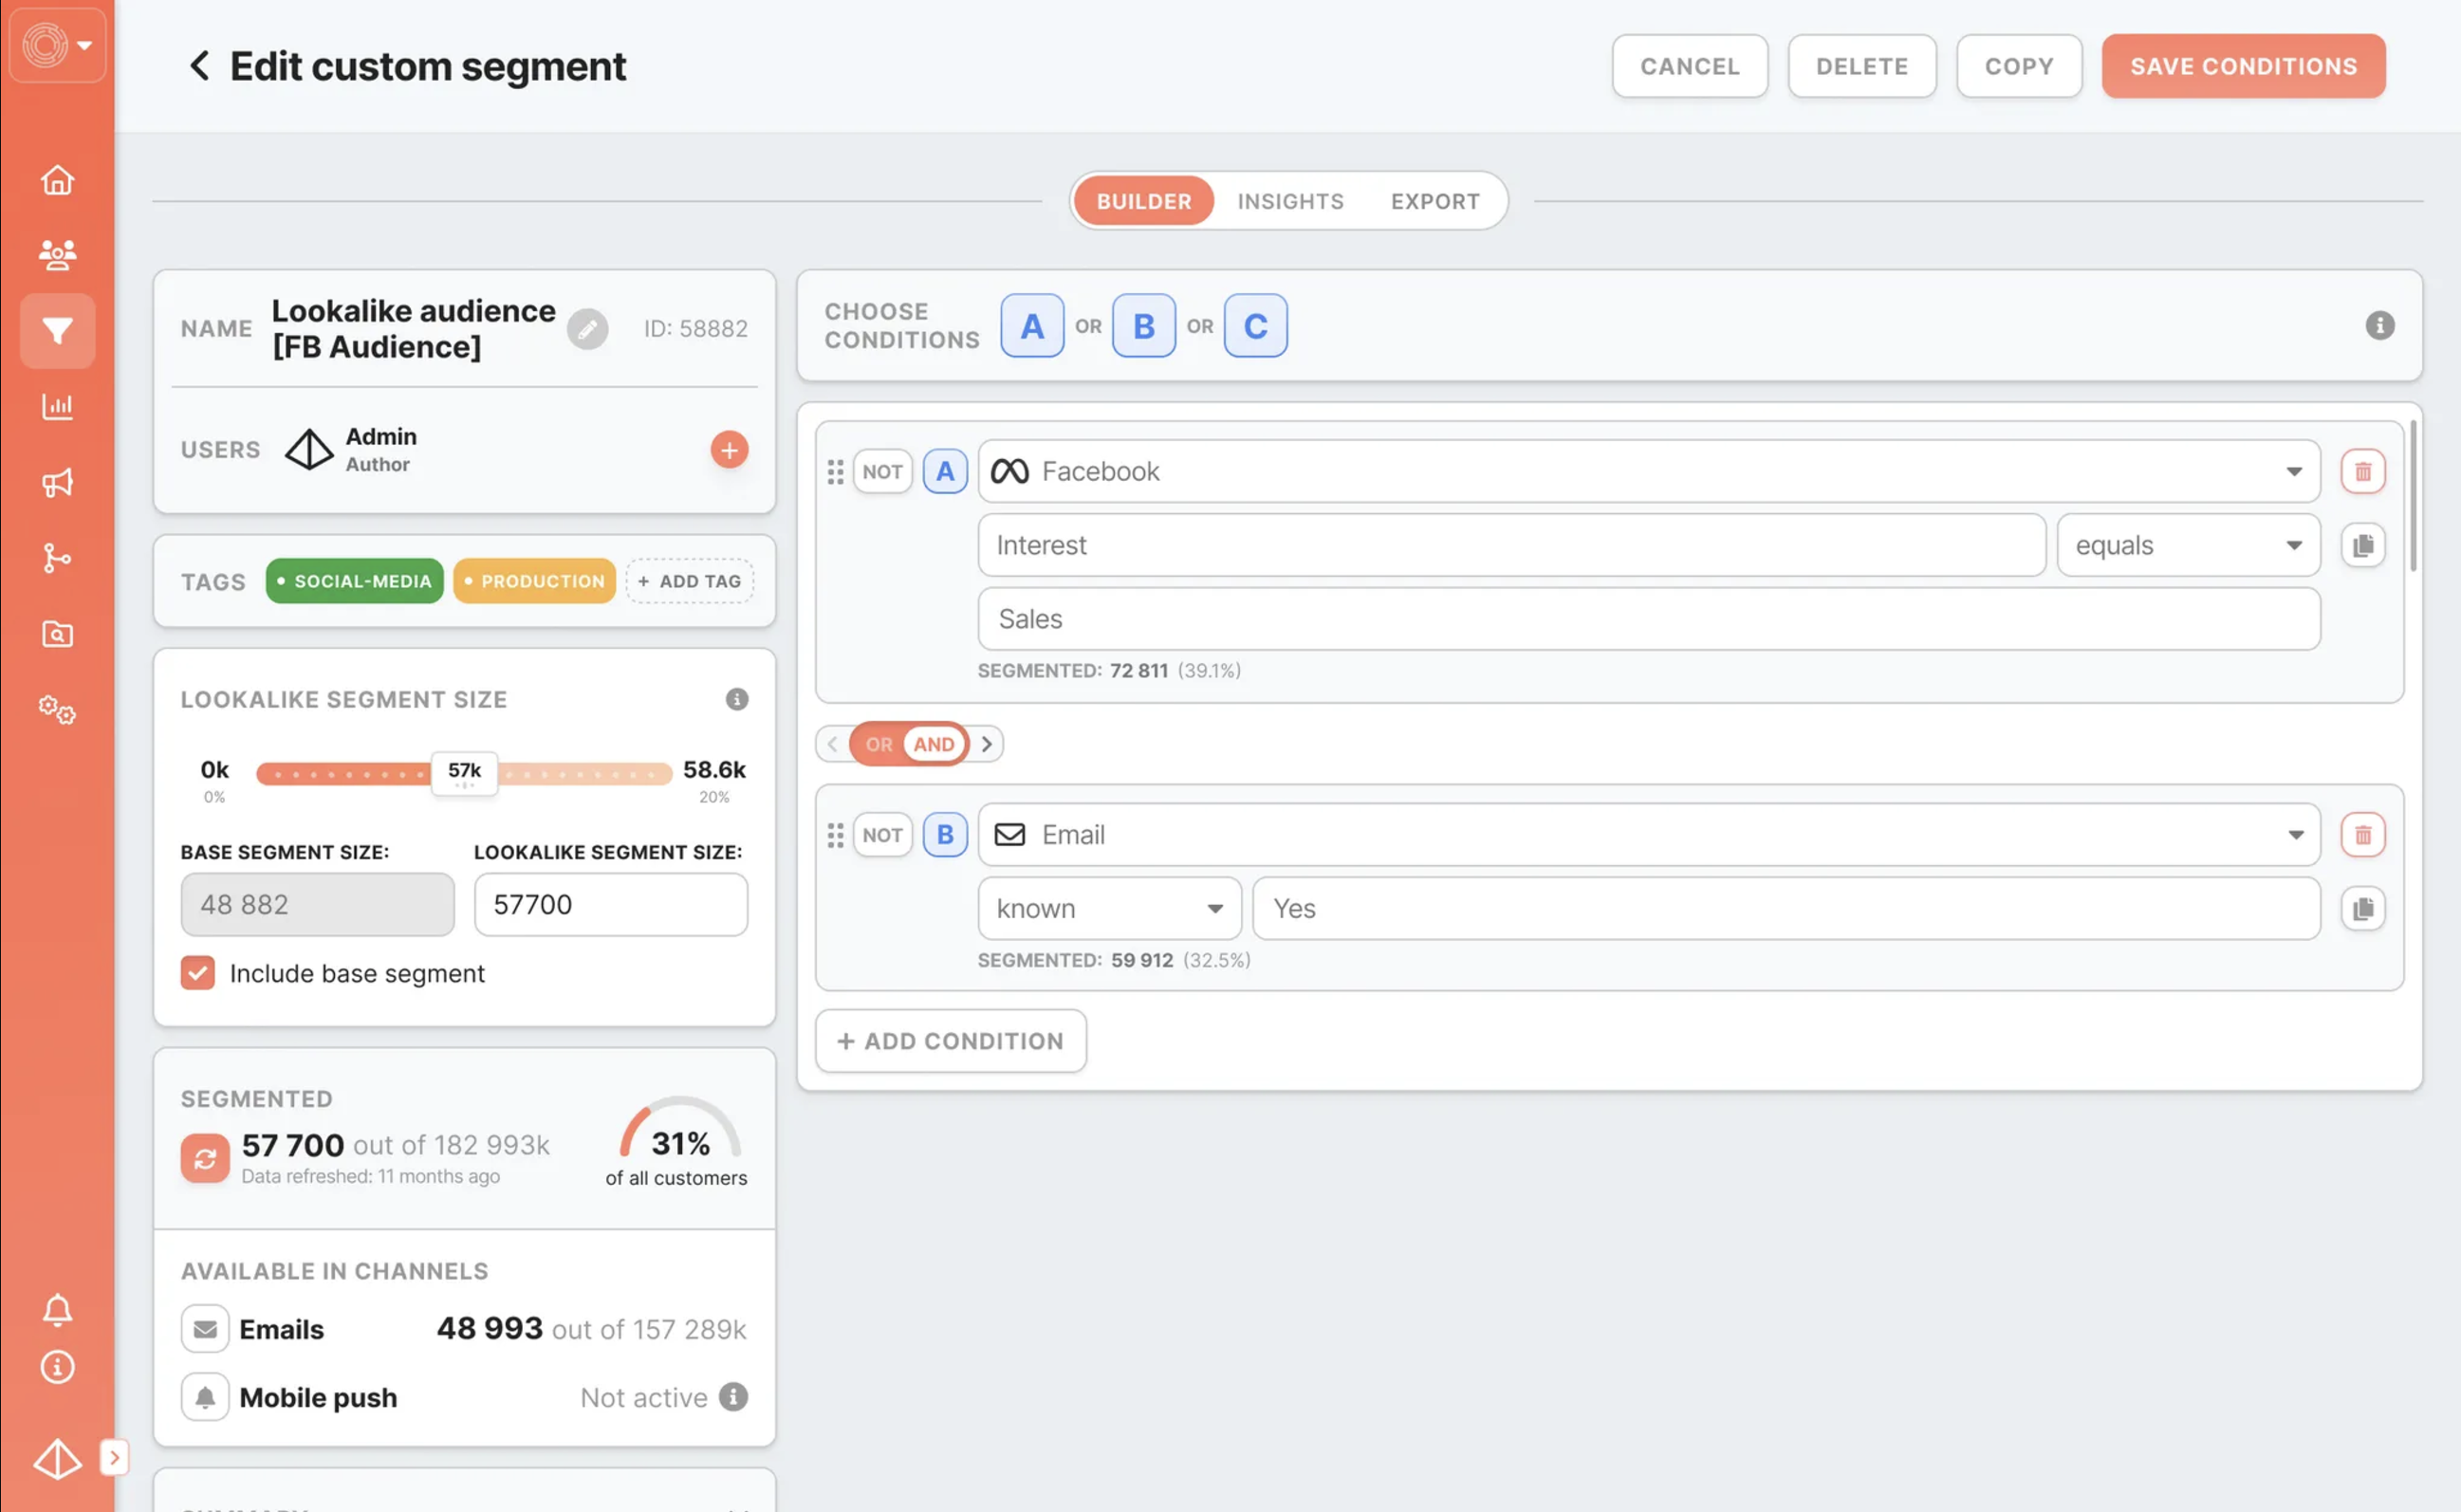Viewport: 2461px width, 1512px height.
Task: Click the Production tag
Action: point(534,580)
